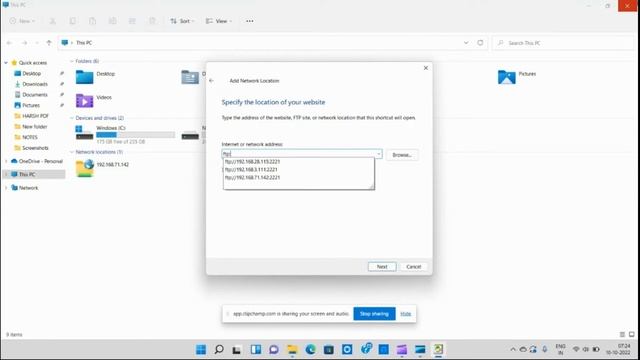Click the Delete toolbar icon
The image size is (640, 360).
tap(152, 21)
